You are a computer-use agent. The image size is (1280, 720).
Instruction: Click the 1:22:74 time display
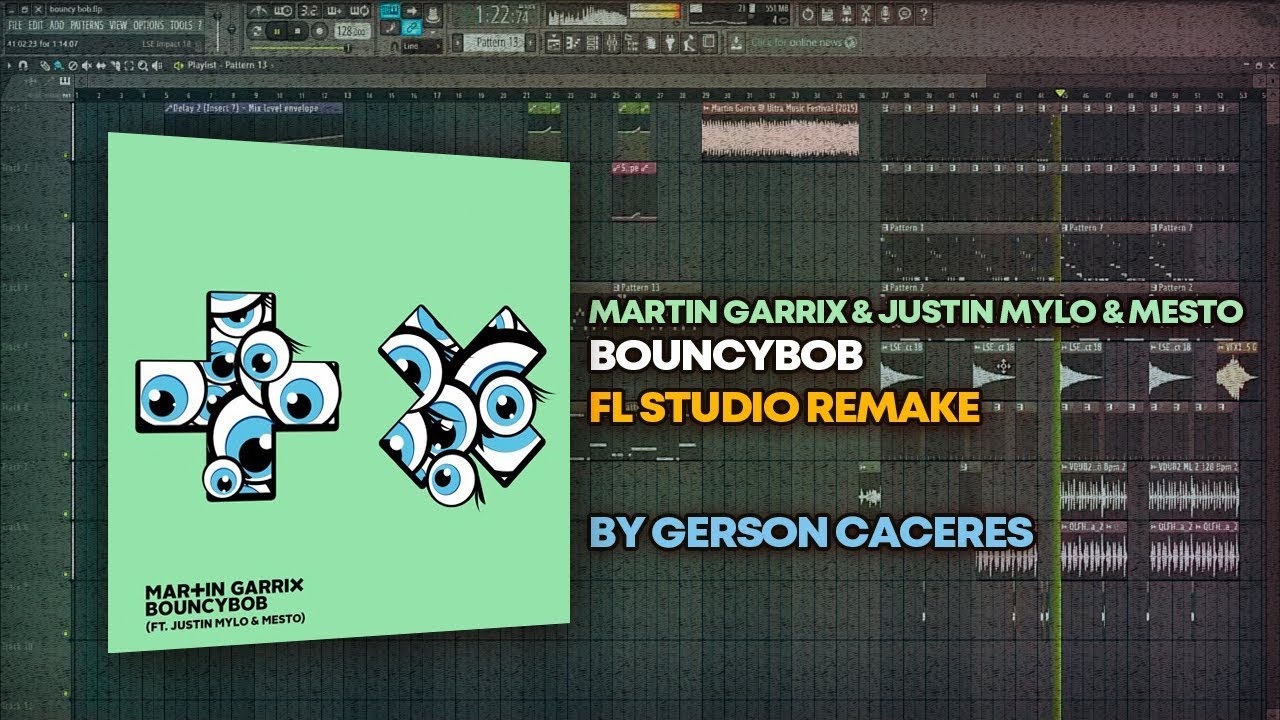(x=501, y=15)
